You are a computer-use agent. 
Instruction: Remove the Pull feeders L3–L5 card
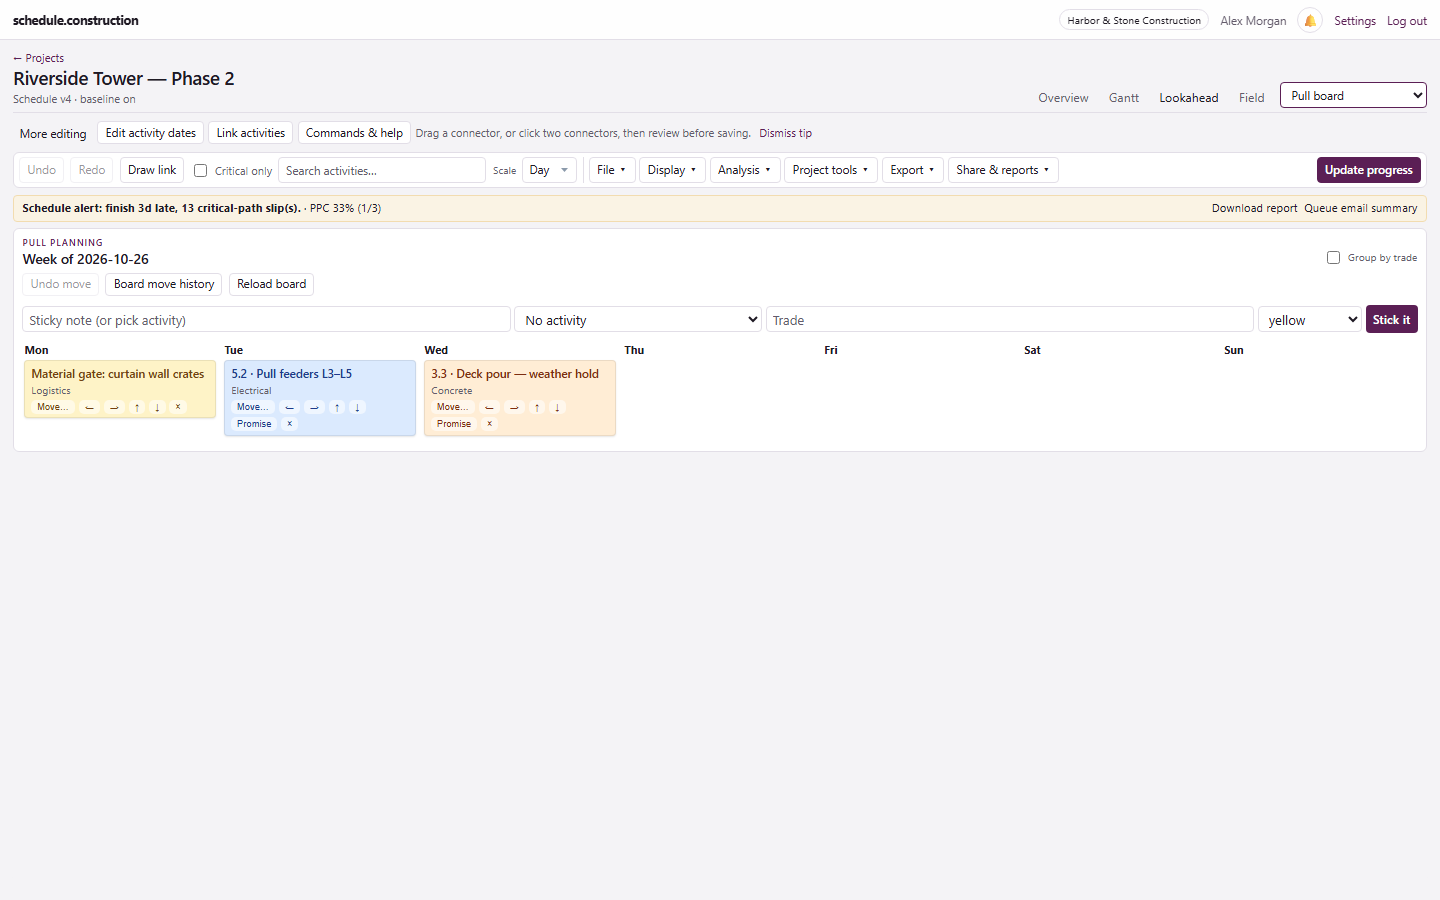tap(290, 424)
